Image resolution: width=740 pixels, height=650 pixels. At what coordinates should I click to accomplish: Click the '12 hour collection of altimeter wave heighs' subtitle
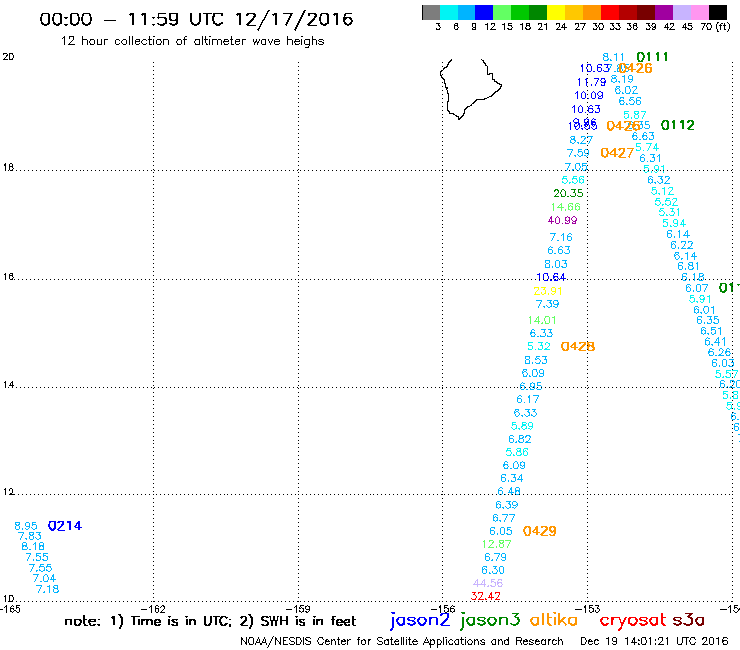[193, 41]
